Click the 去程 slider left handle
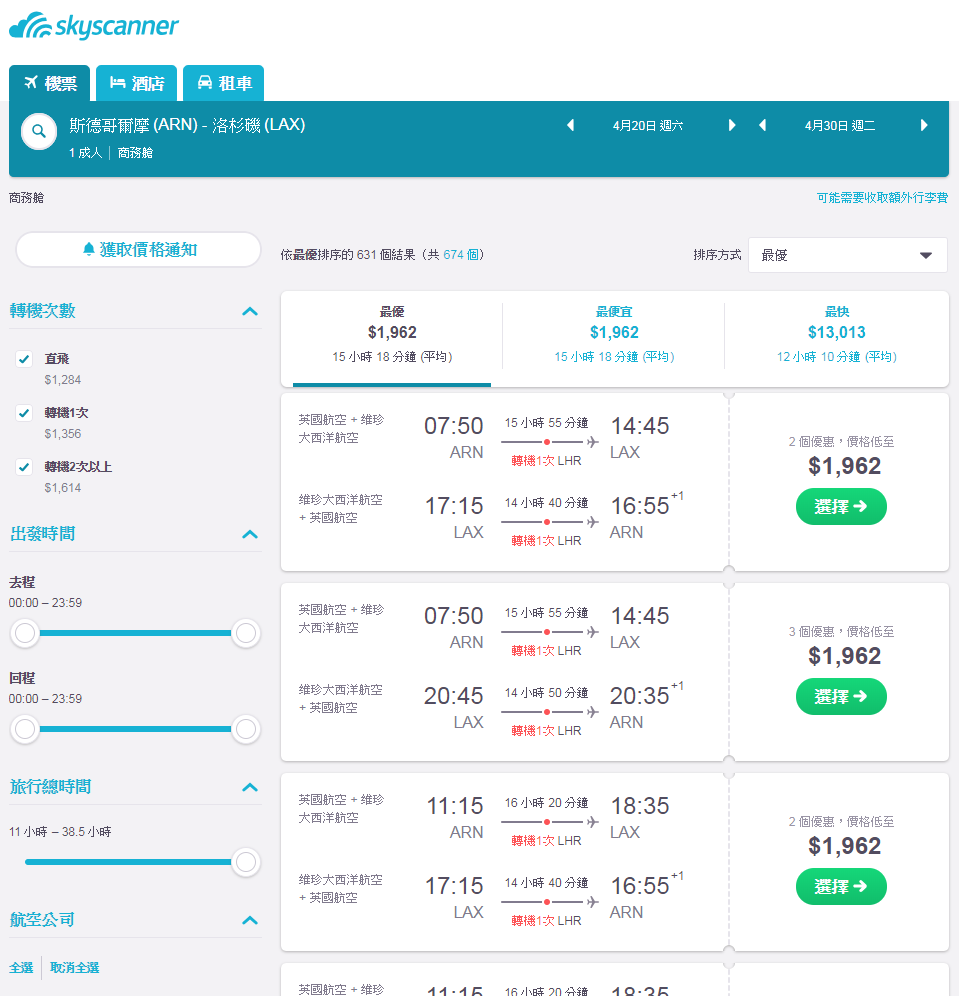Image resolution: width=959 pixels, height=996 pixels. tap(25, 633)
